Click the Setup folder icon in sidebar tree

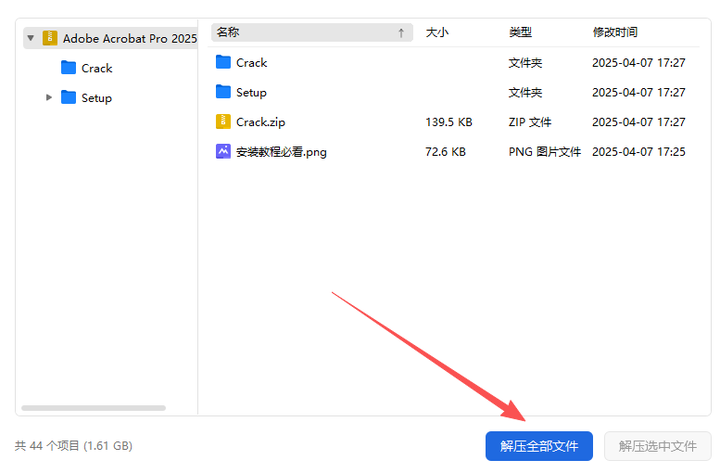point(68,98)
